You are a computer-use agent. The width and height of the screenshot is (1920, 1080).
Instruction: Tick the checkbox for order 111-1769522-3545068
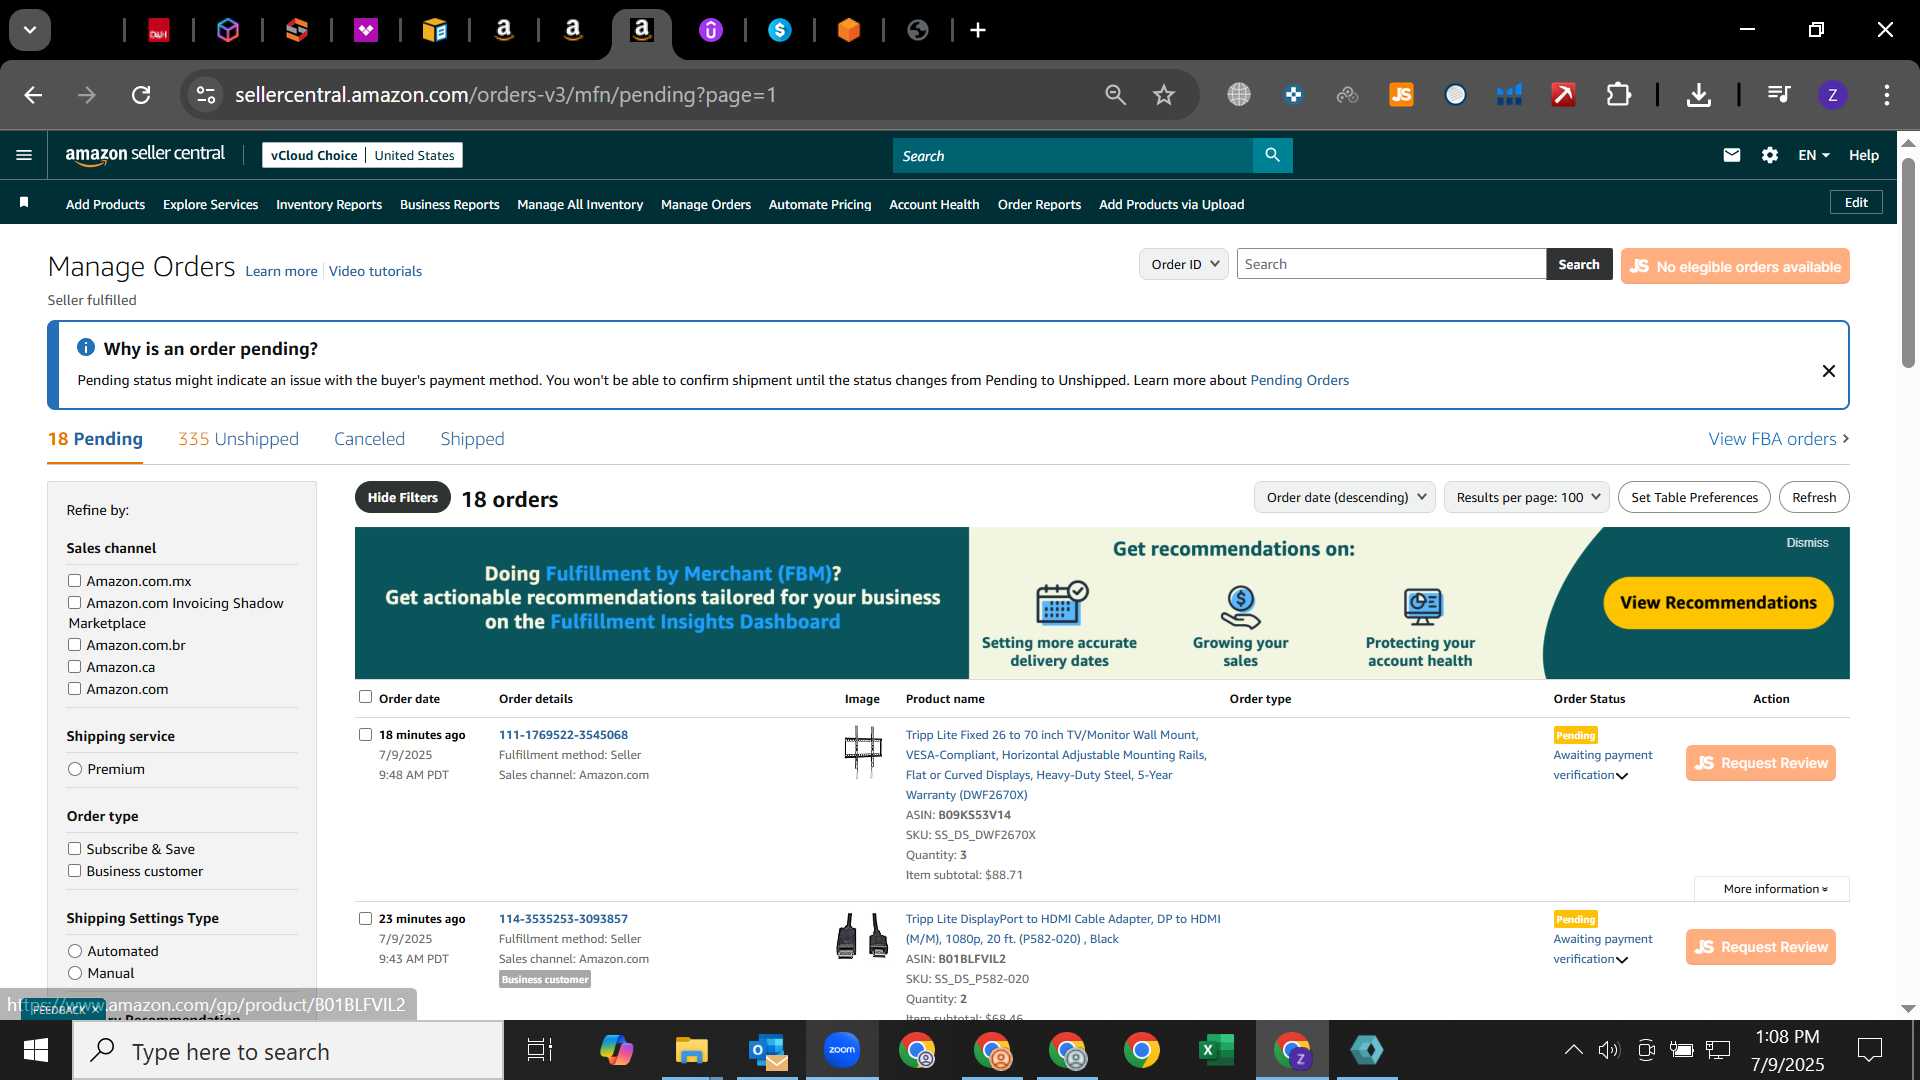365,734
